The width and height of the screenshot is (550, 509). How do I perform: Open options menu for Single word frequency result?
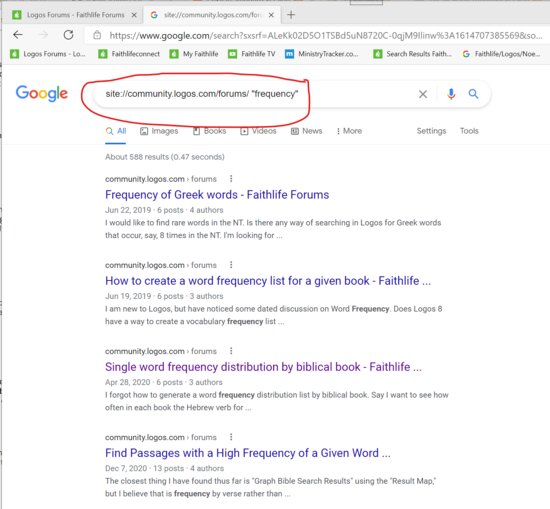click(x=231, y=351)
